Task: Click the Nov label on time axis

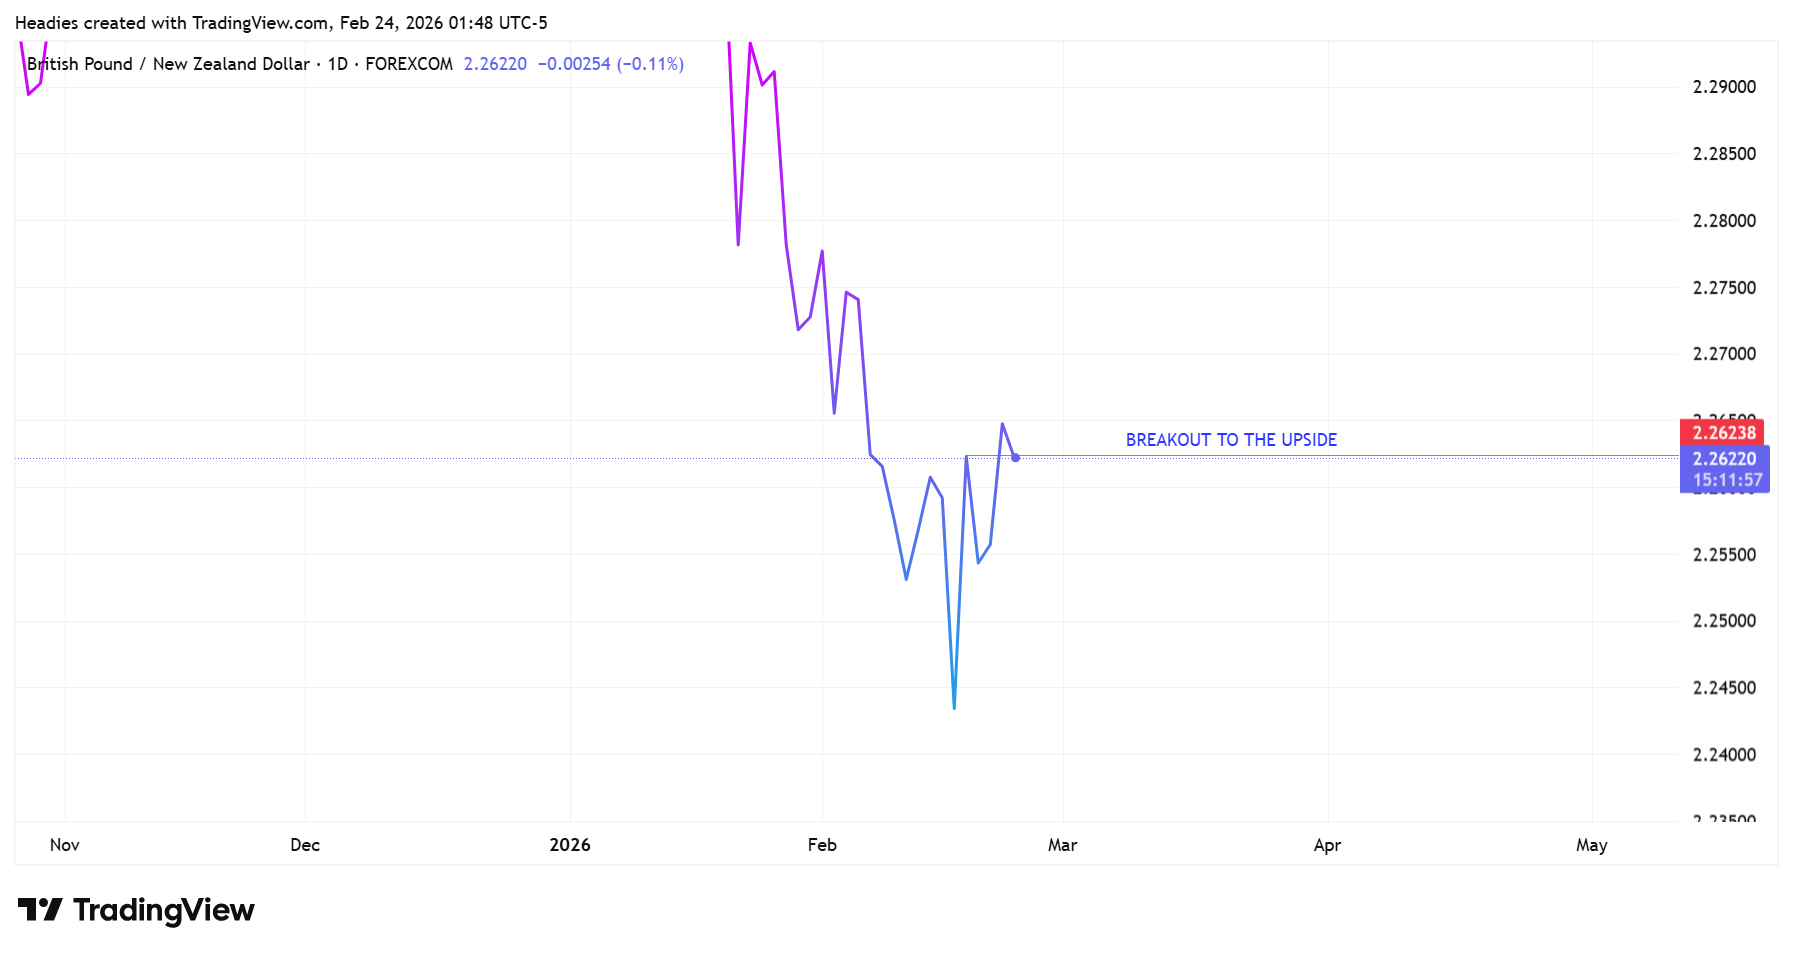Action: point(65,845)
